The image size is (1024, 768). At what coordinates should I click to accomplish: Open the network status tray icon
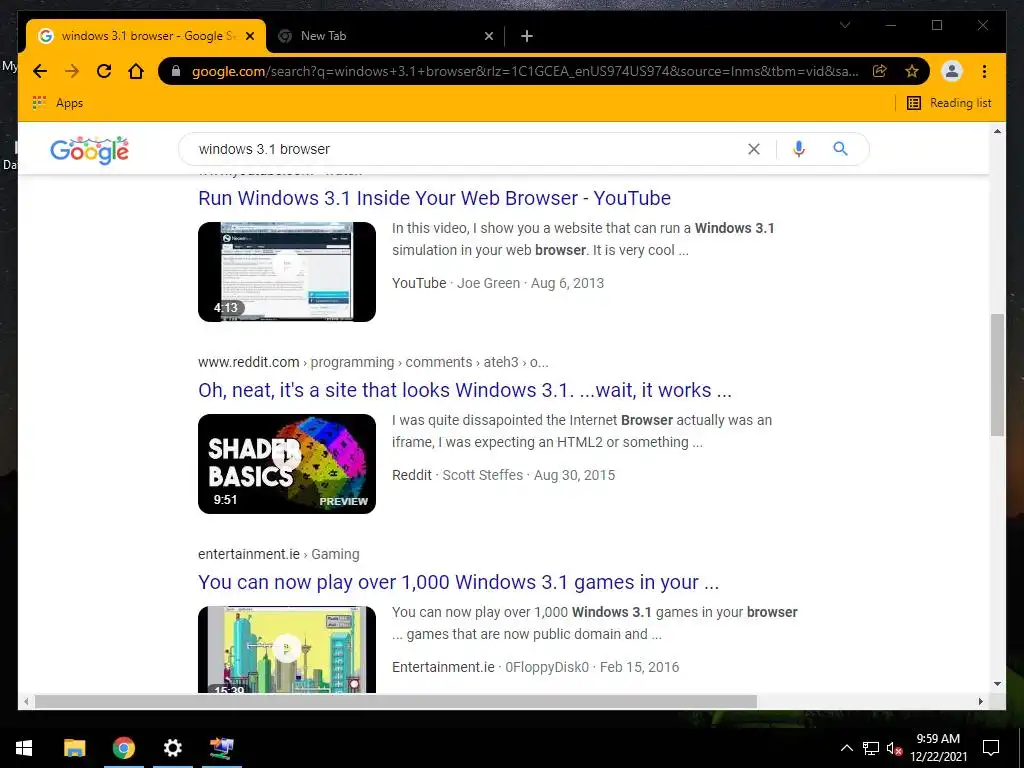coord(871,748)
